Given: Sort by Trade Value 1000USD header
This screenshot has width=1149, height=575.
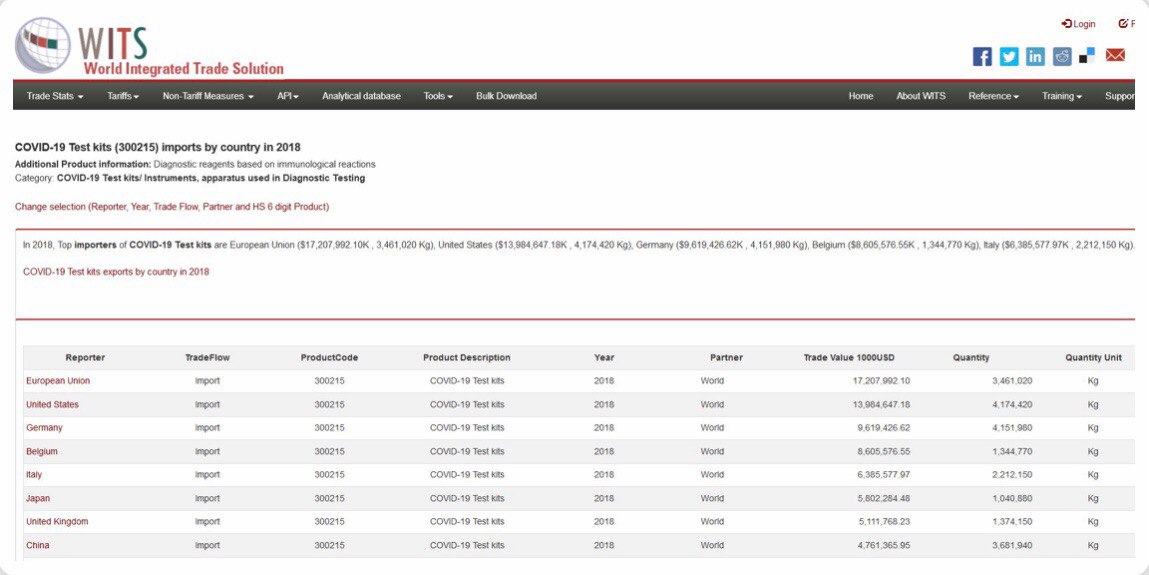Looking at the screenshot, I should [849, 357].
